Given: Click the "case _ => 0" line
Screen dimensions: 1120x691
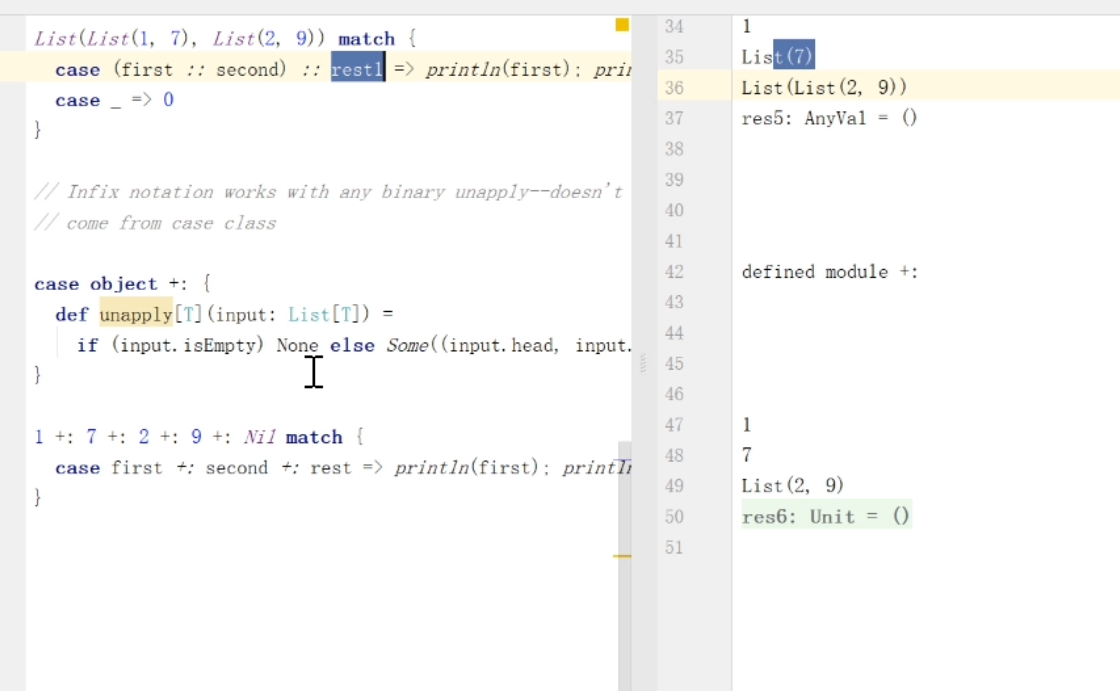Looking at the screenshot, I should (x=114, y=100).
